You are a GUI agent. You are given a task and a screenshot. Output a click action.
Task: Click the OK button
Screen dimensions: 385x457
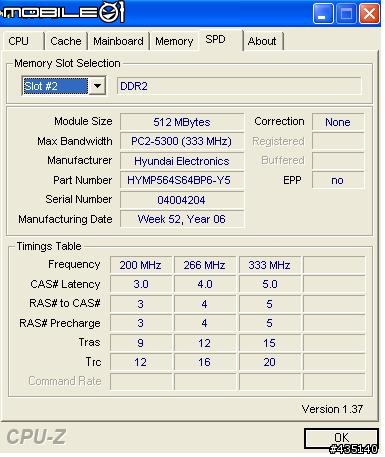pyautogui.click(x=341, y=438)
